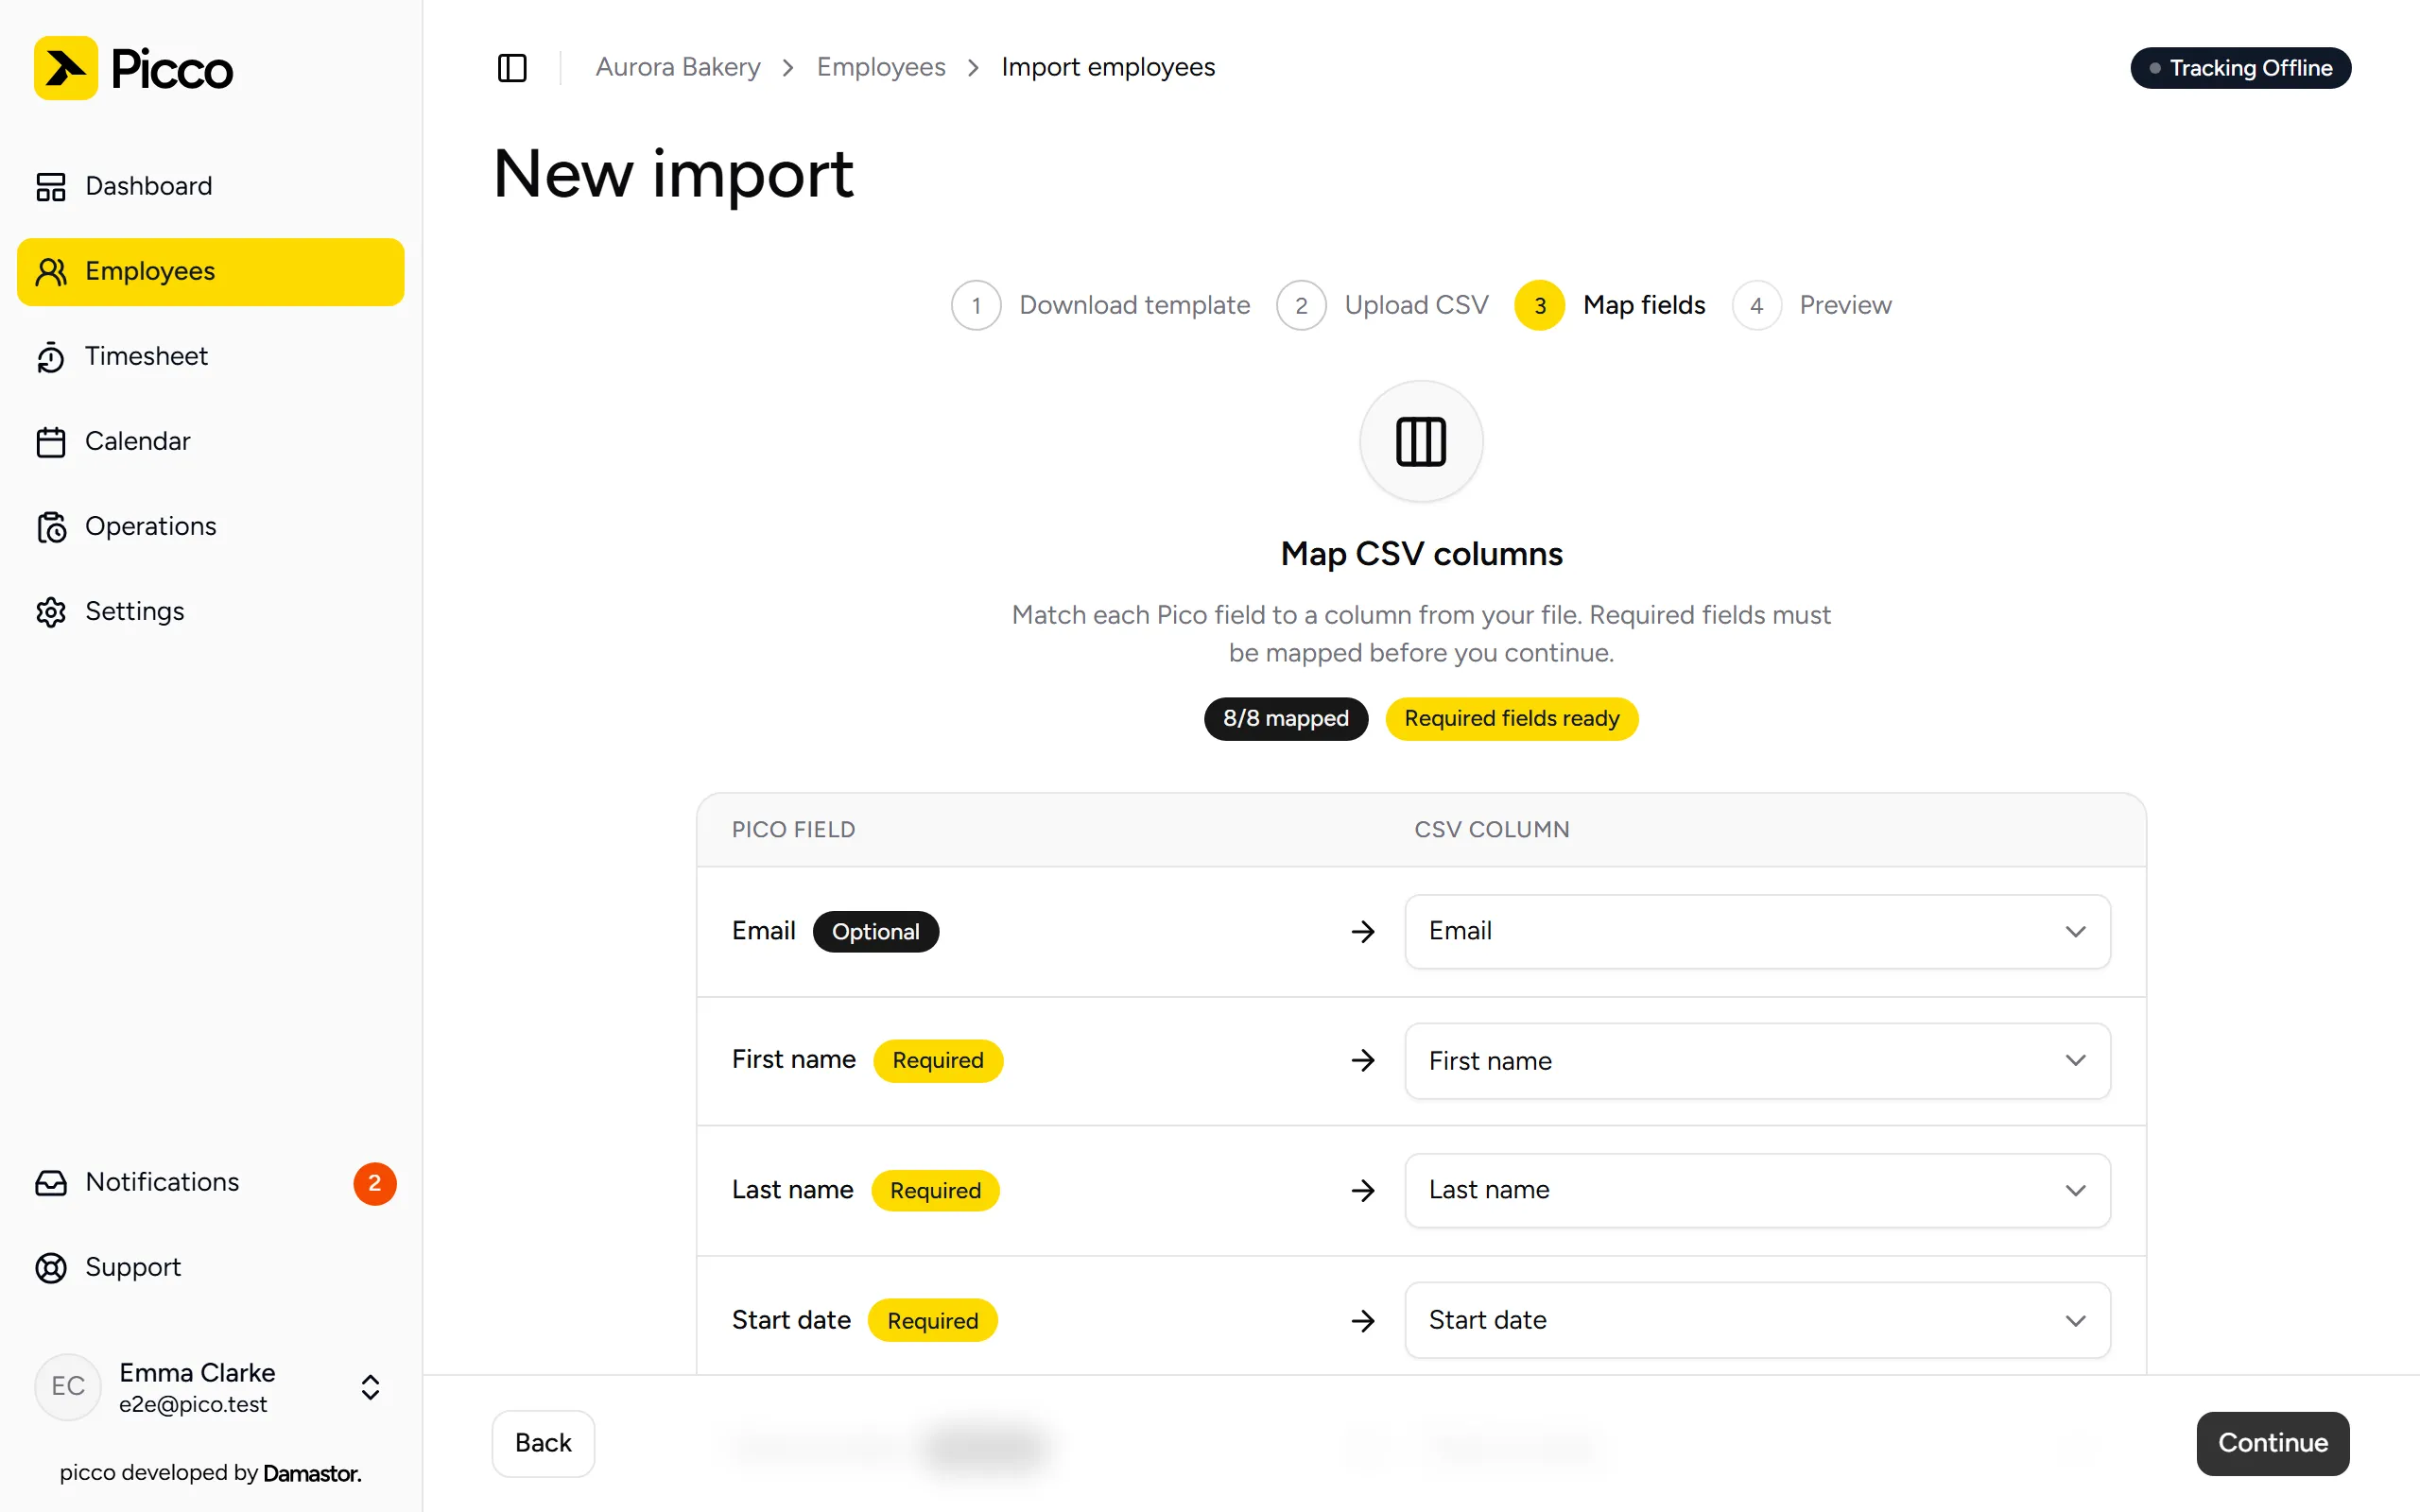Click the Required tag beside Start date
This screenshot has height=1512, width=2420.
[x=932, y=1321]
